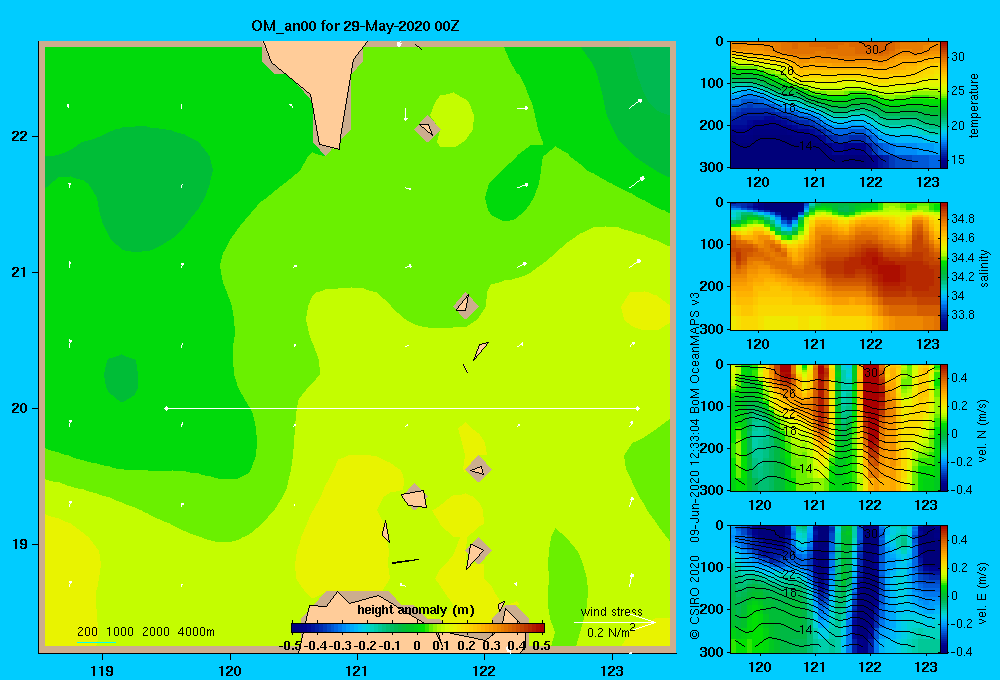Click "33.8" tick on salinity scale

(x=963, y=315)
